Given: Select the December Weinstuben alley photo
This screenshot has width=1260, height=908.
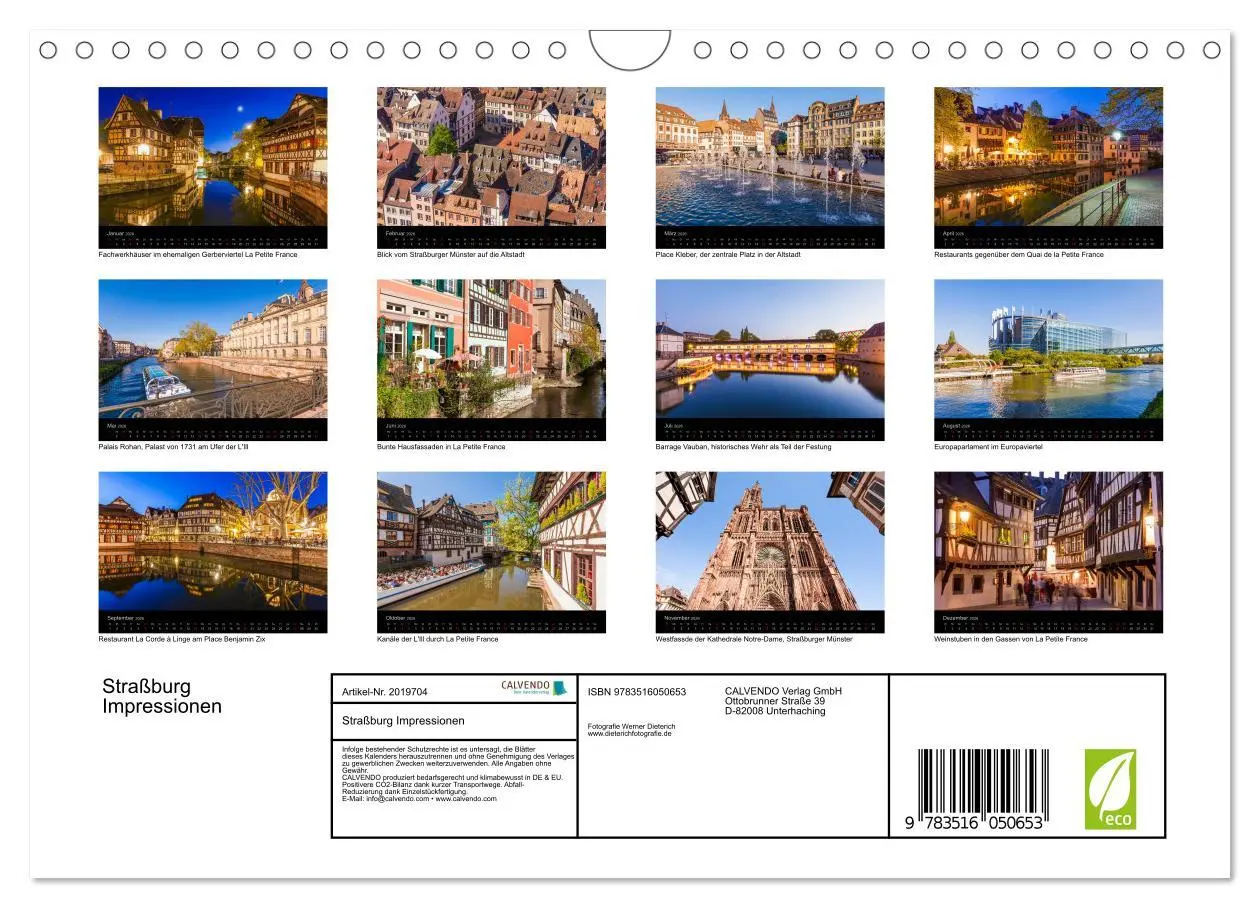Looking at the screenshot, I should click(1048, 541).
